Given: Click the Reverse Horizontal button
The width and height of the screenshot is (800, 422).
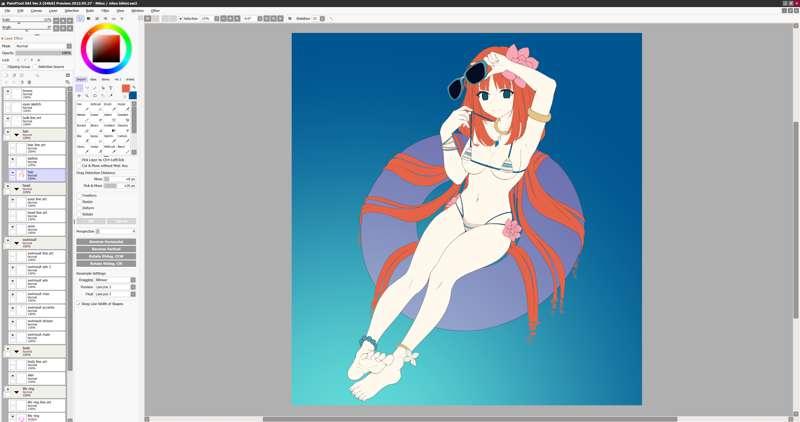Looking at the screenshot, I should 106,242.
